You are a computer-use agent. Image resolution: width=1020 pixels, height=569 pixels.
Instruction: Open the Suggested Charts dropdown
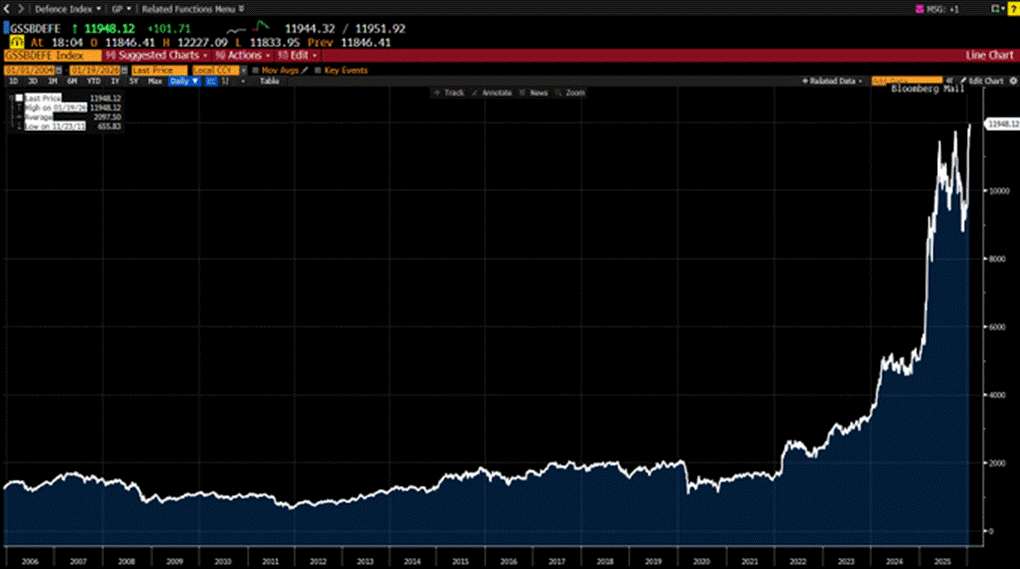(x=156, y=56)
